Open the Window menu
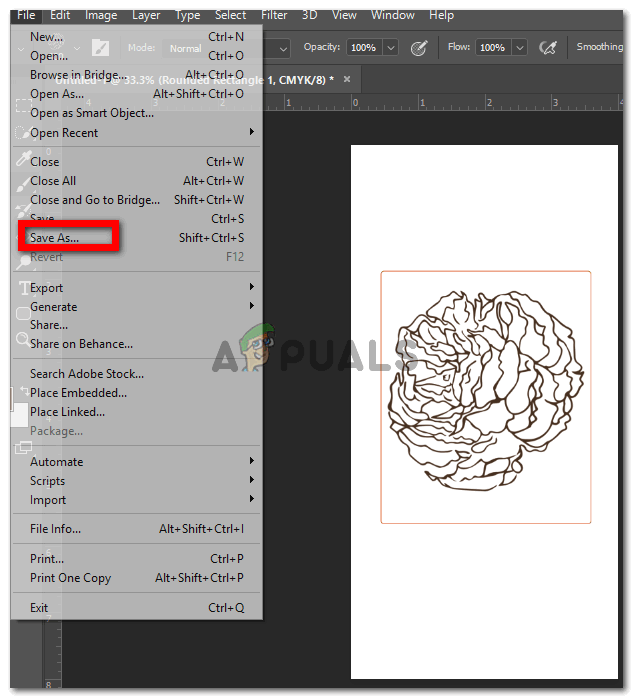The height and width of the screenshot is (699, 634). click(393, 15)
